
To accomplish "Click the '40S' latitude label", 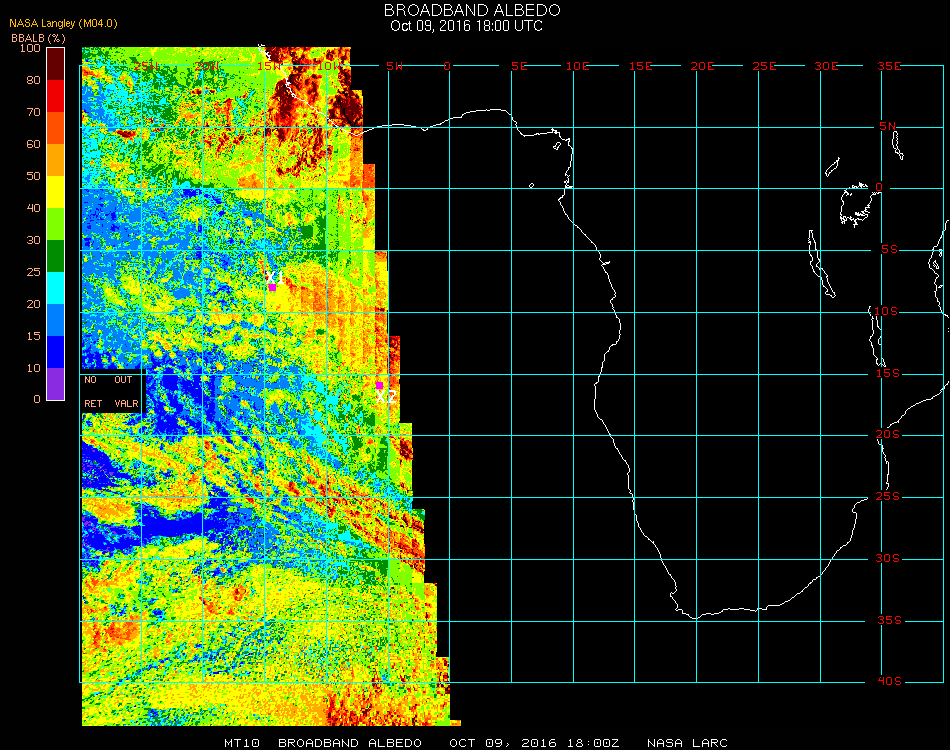I will 889,682.
